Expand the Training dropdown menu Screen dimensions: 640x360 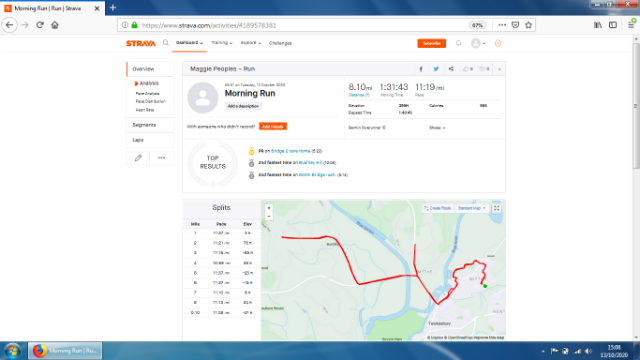222,43
